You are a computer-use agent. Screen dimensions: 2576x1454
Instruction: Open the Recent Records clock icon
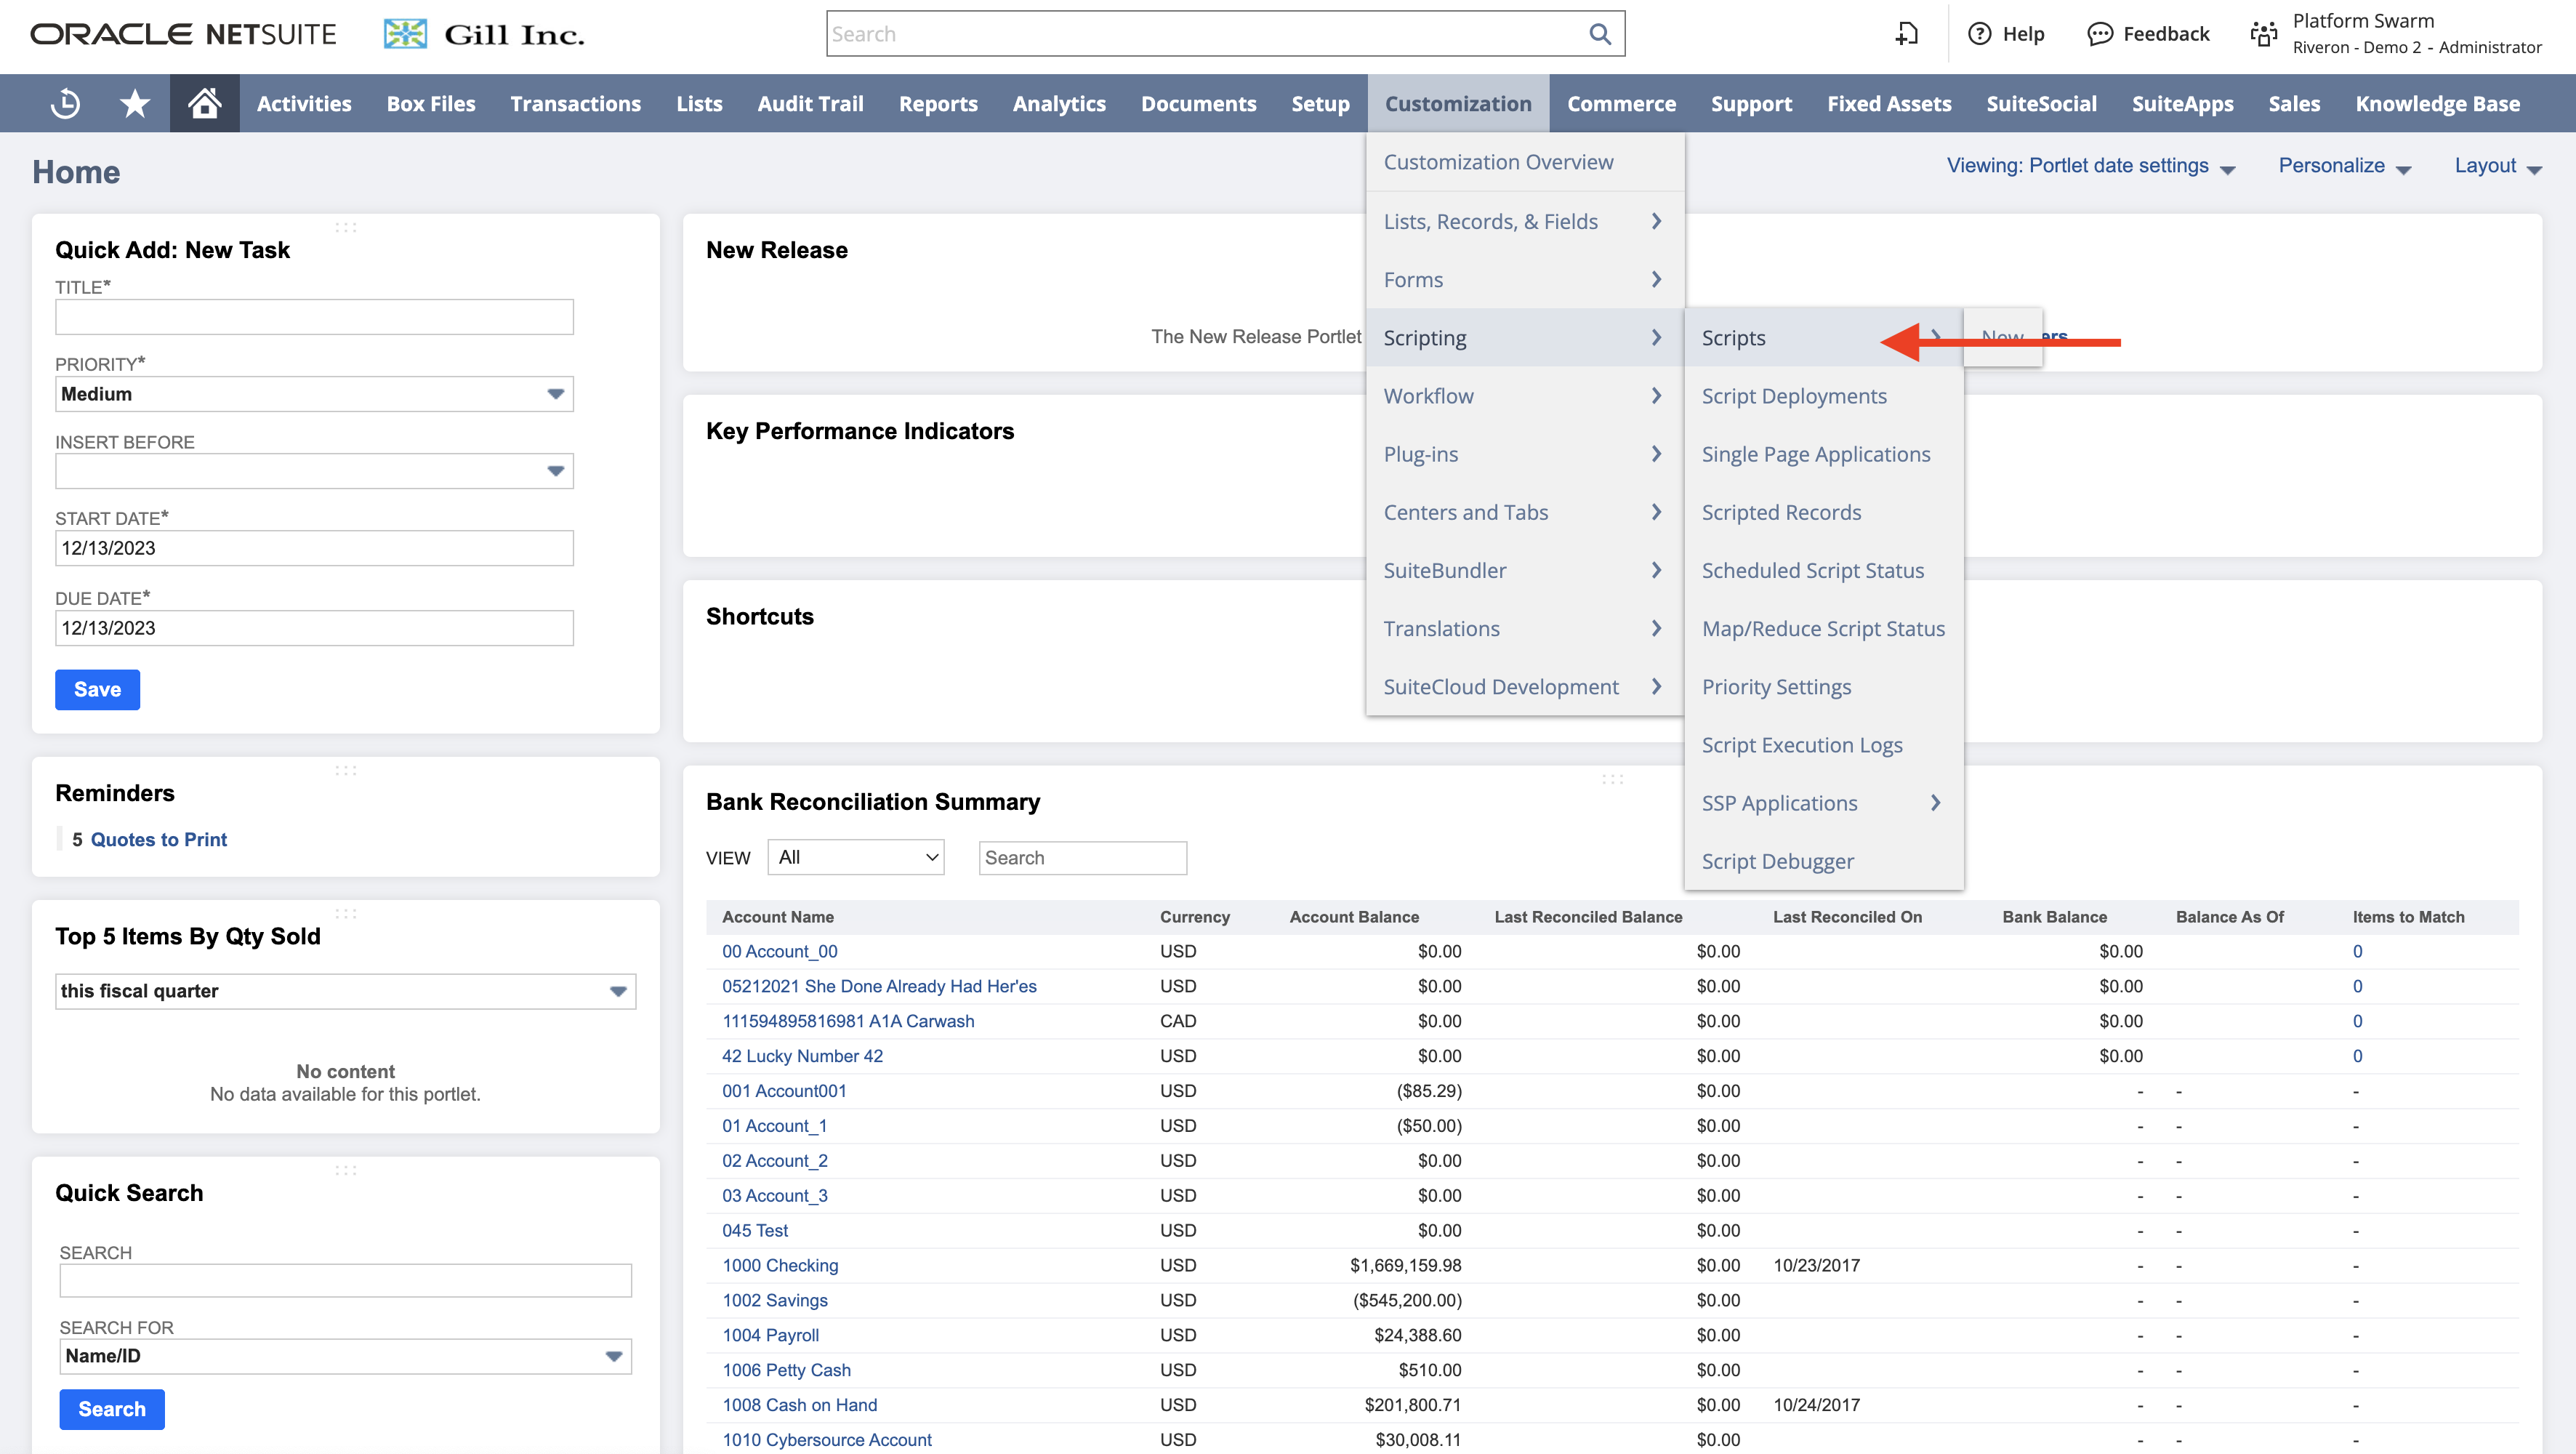pos(65,103)
